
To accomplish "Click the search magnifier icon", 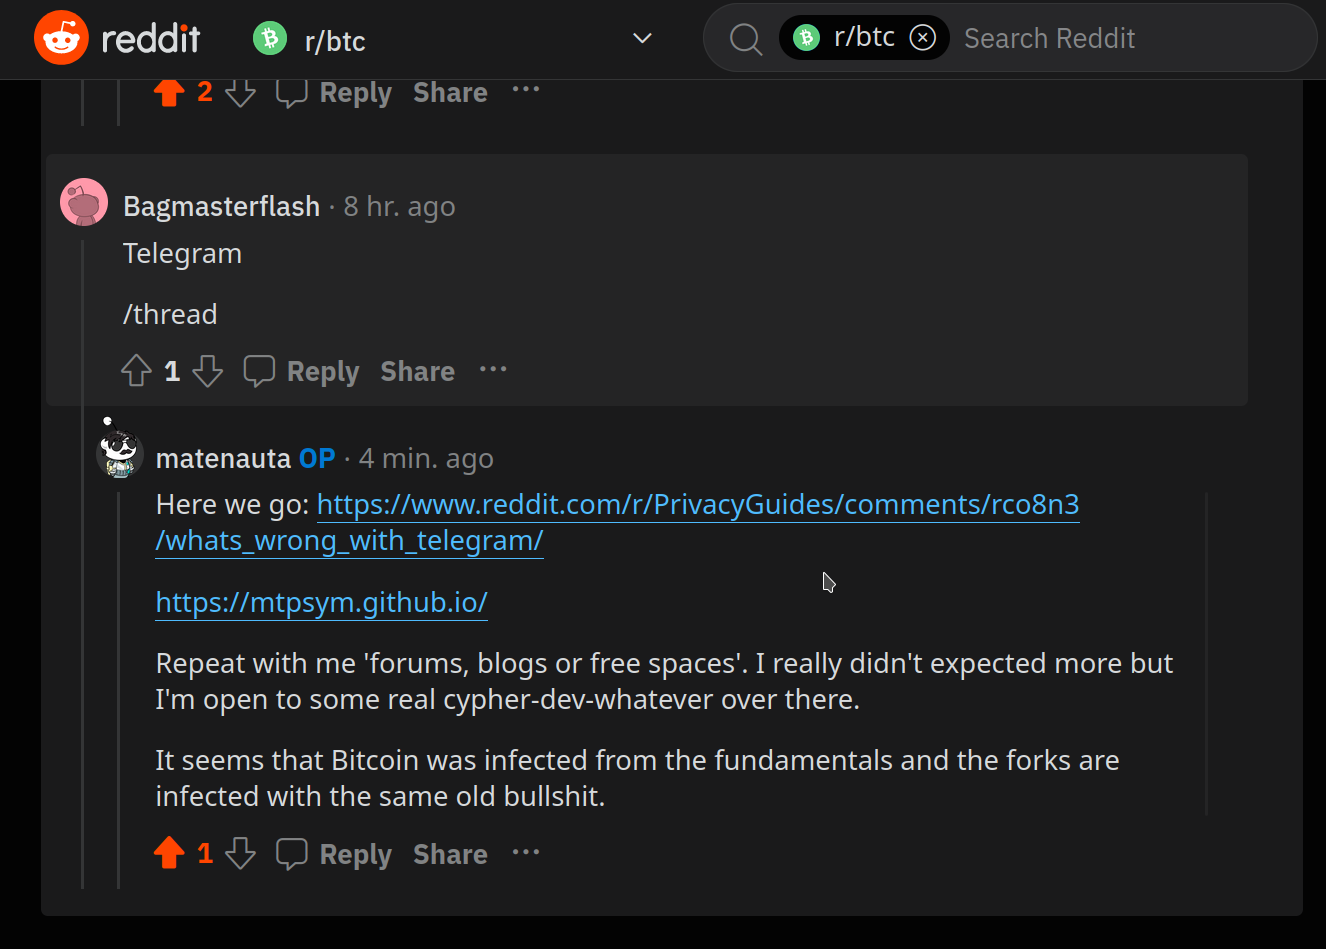I will (745, 39).
